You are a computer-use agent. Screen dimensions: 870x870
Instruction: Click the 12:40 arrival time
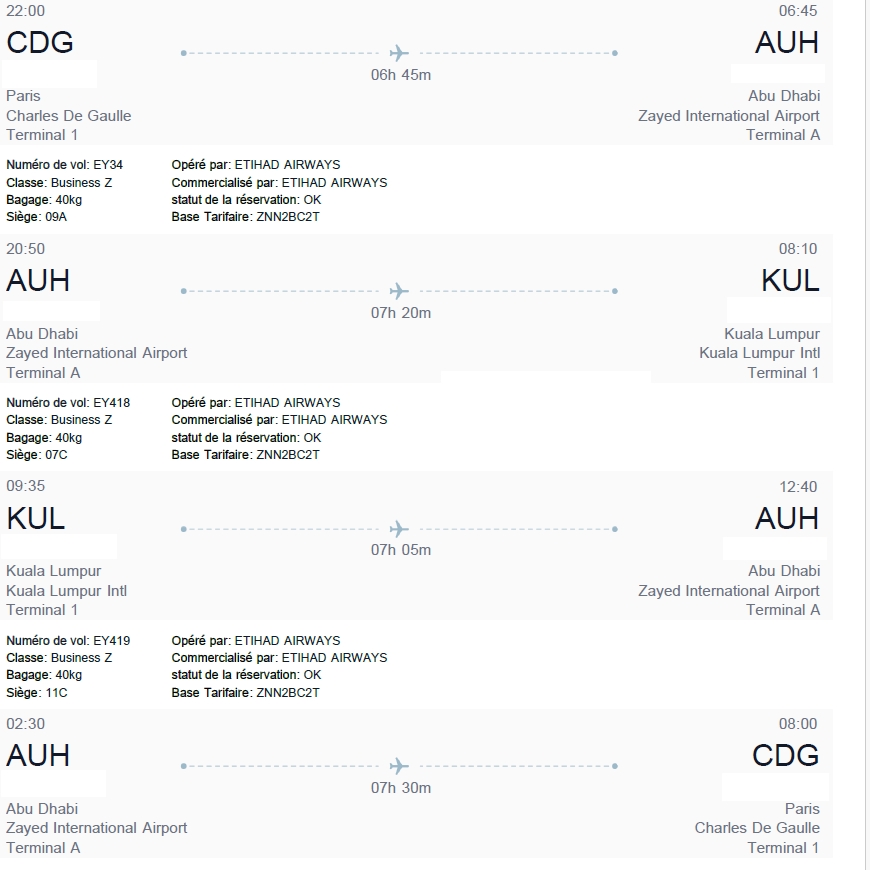click(x=798, y=487)
